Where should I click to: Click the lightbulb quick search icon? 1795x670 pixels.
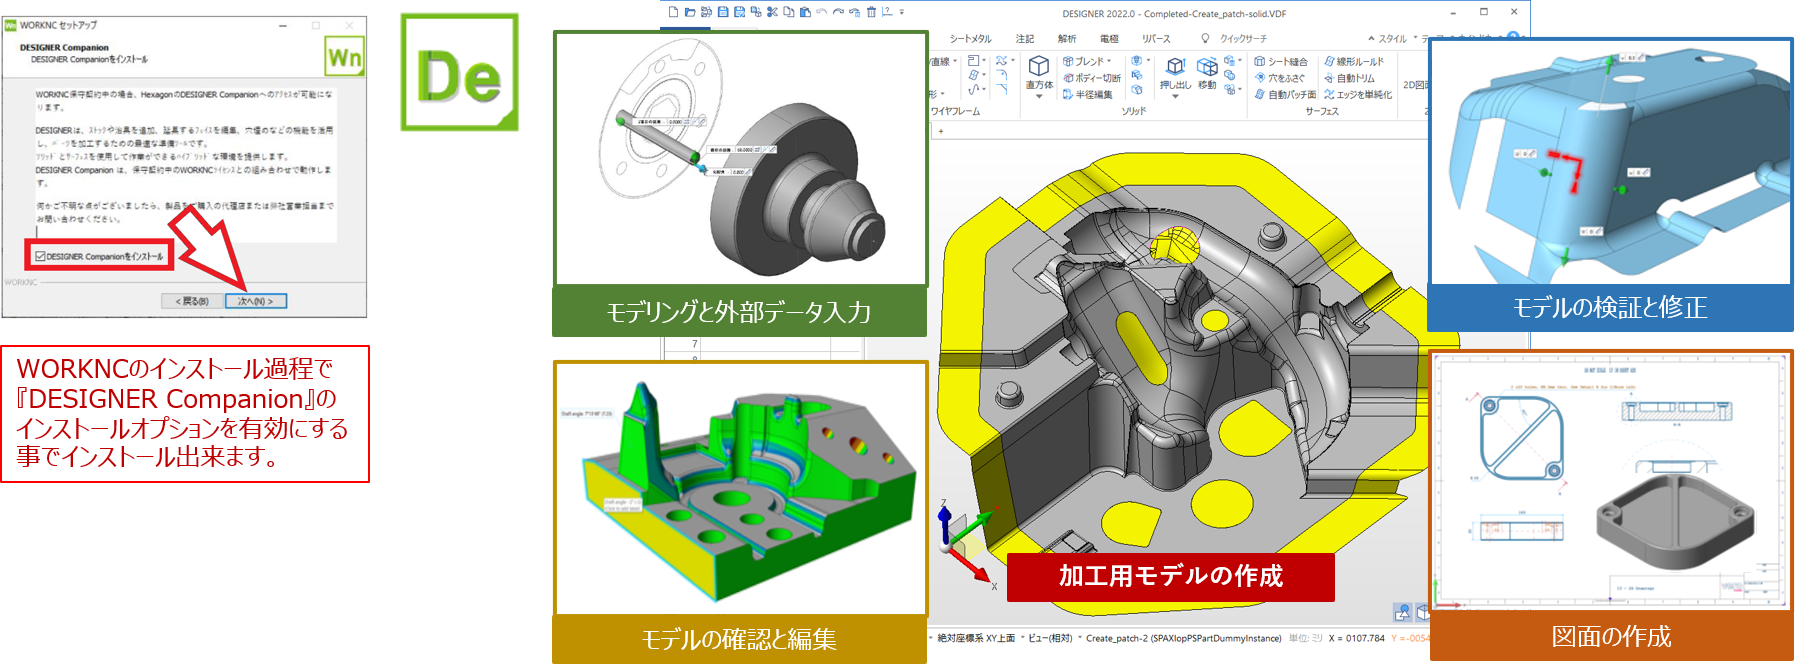tap(1205, 38)
